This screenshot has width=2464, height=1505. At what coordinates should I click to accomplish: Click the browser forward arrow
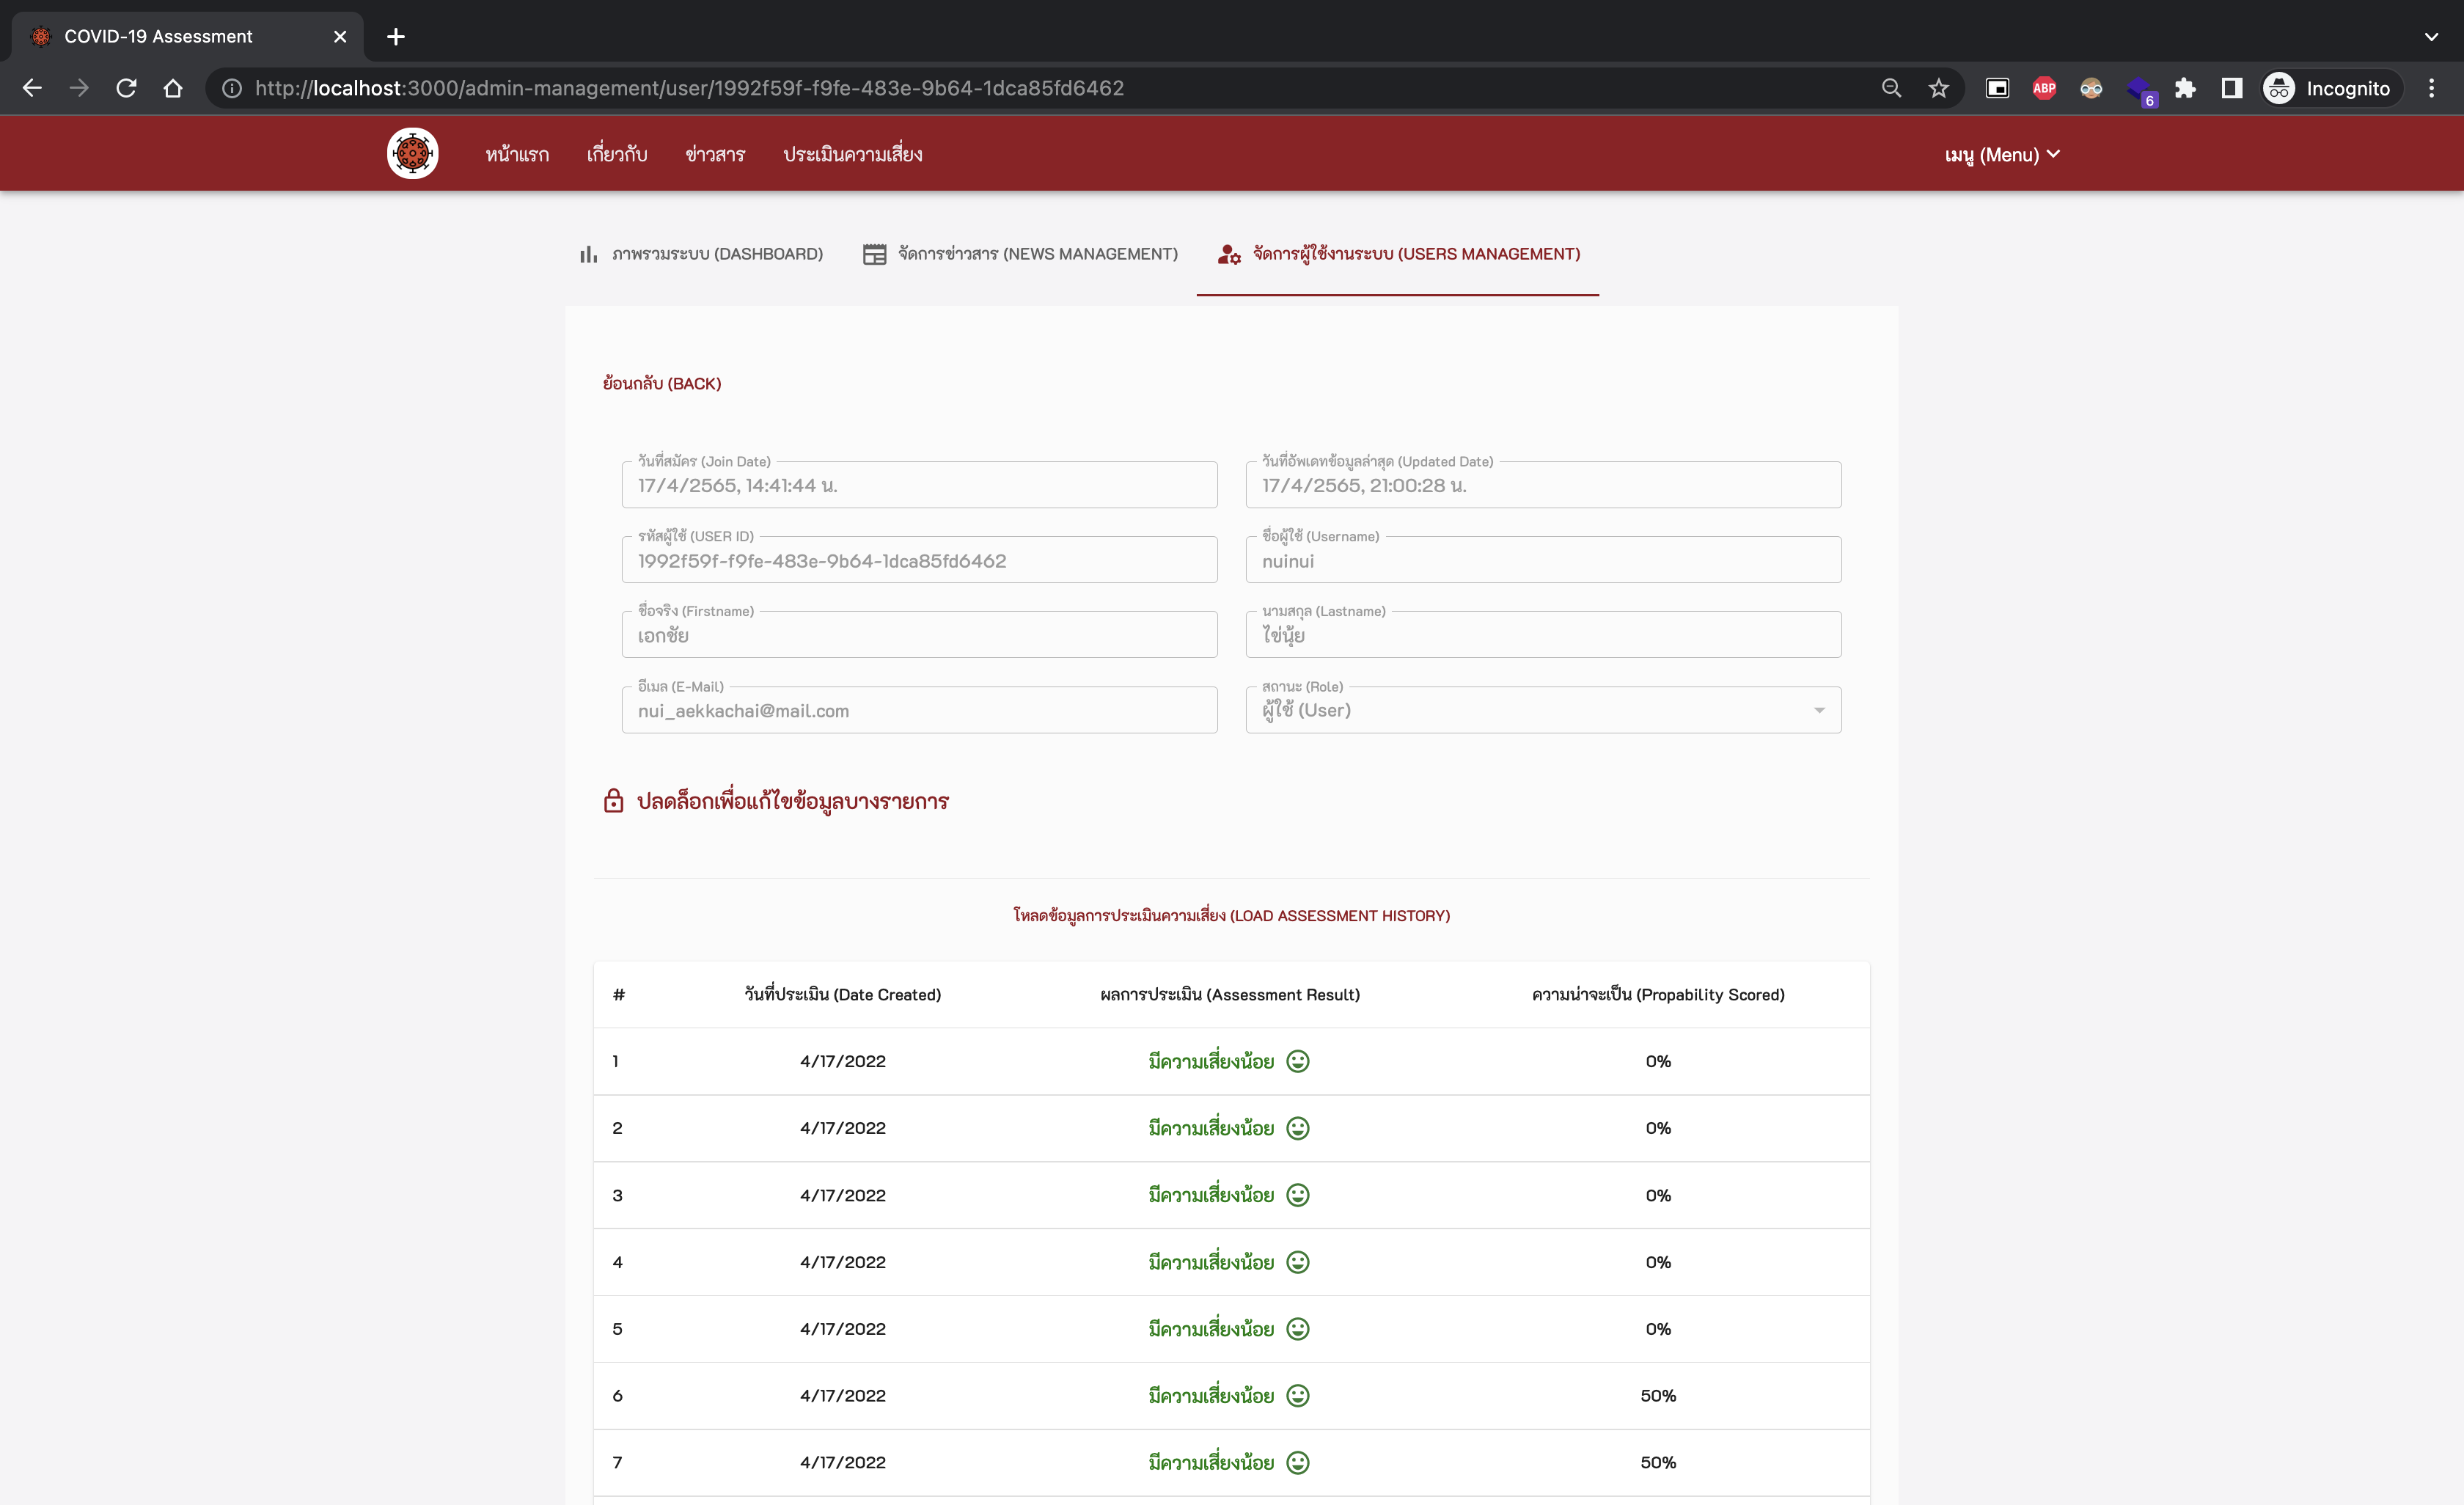click(x=79, y=88)
